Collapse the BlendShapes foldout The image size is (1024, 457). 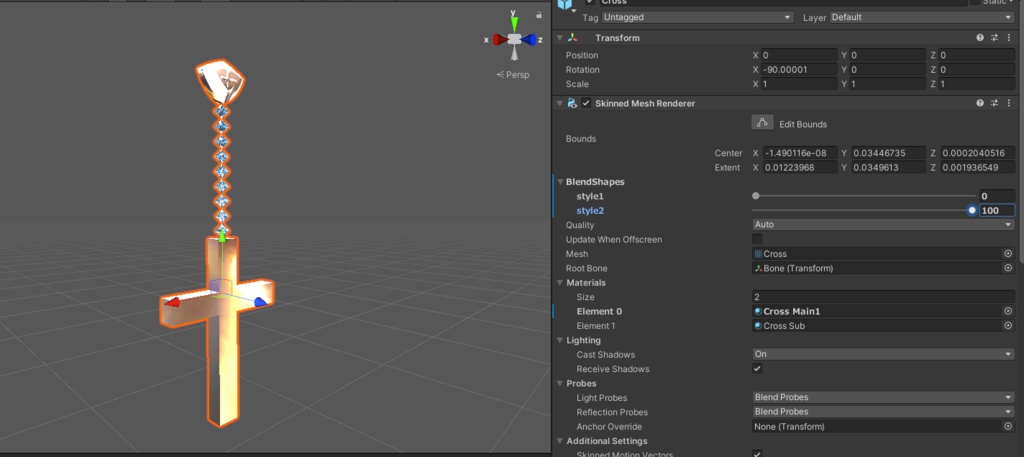tap(560, 181)
